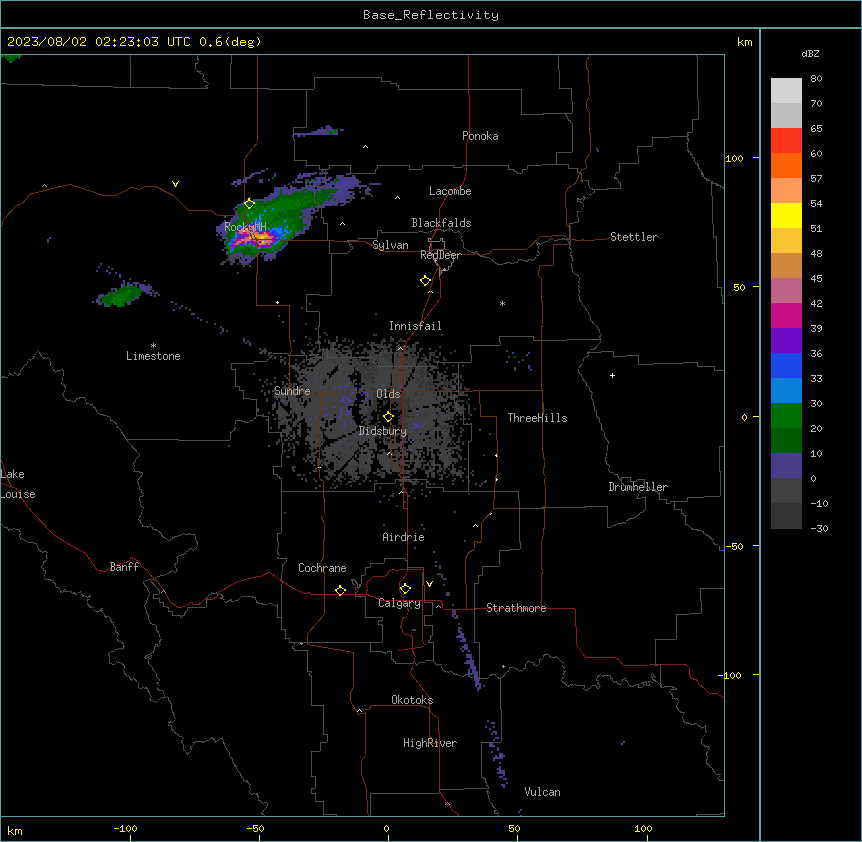The height and width of the screenshot is (842, 862).
Task: Click the Blackfalds city label
Action: pyautogui.click(x=441, y=223)
